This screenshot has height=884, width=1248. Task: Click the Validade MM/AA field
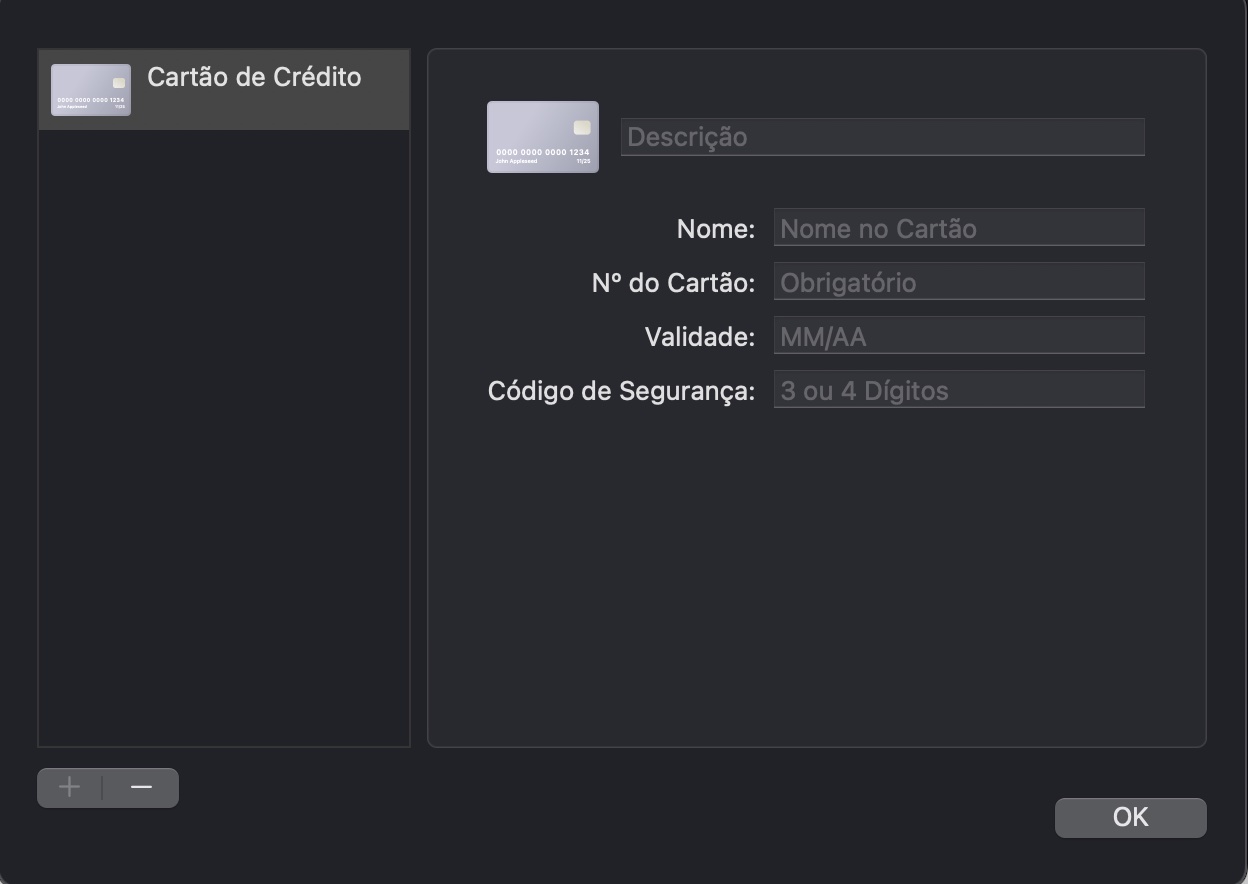(959, 335)
